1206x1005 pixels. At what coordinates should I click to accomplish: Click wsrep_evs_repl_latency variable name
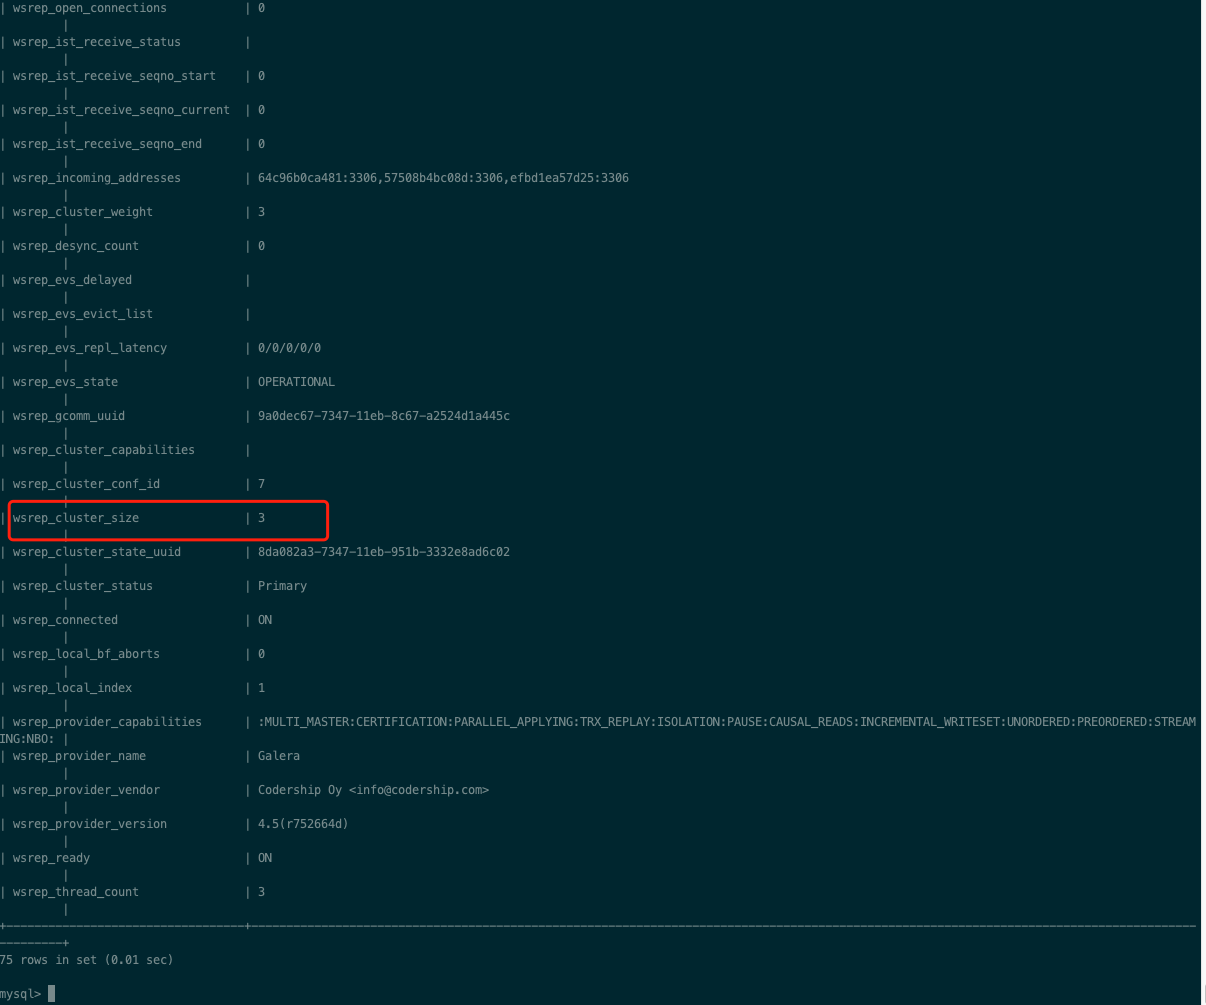90,348
